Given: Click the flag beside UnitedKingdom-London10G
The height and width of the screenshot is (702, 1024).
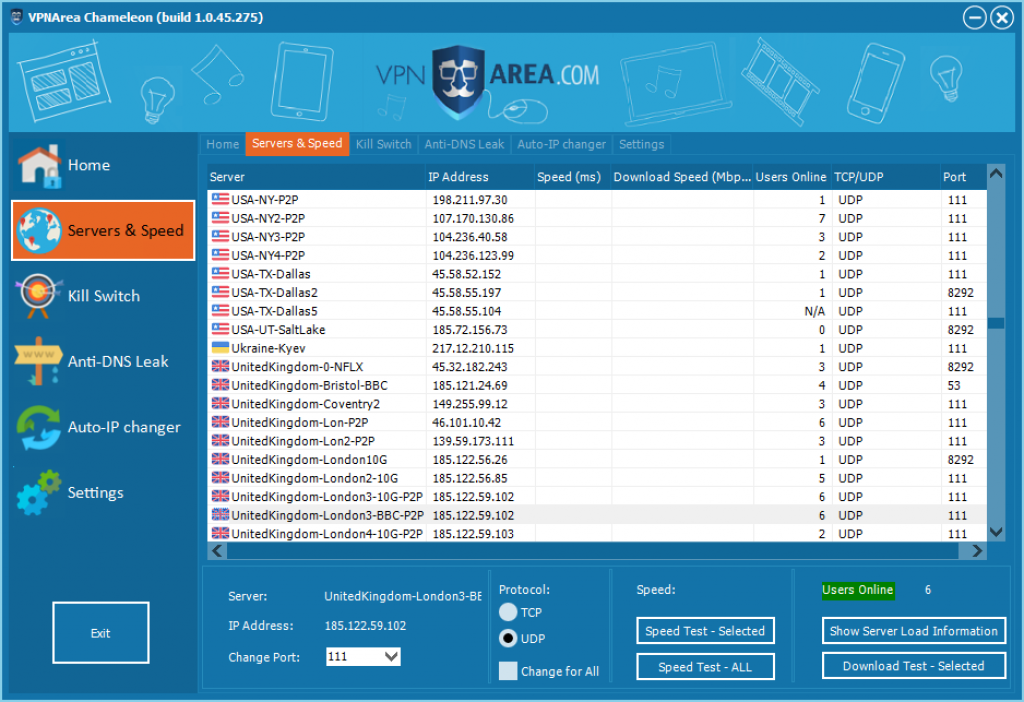Looking at the screenshot, I should [220, 459].
